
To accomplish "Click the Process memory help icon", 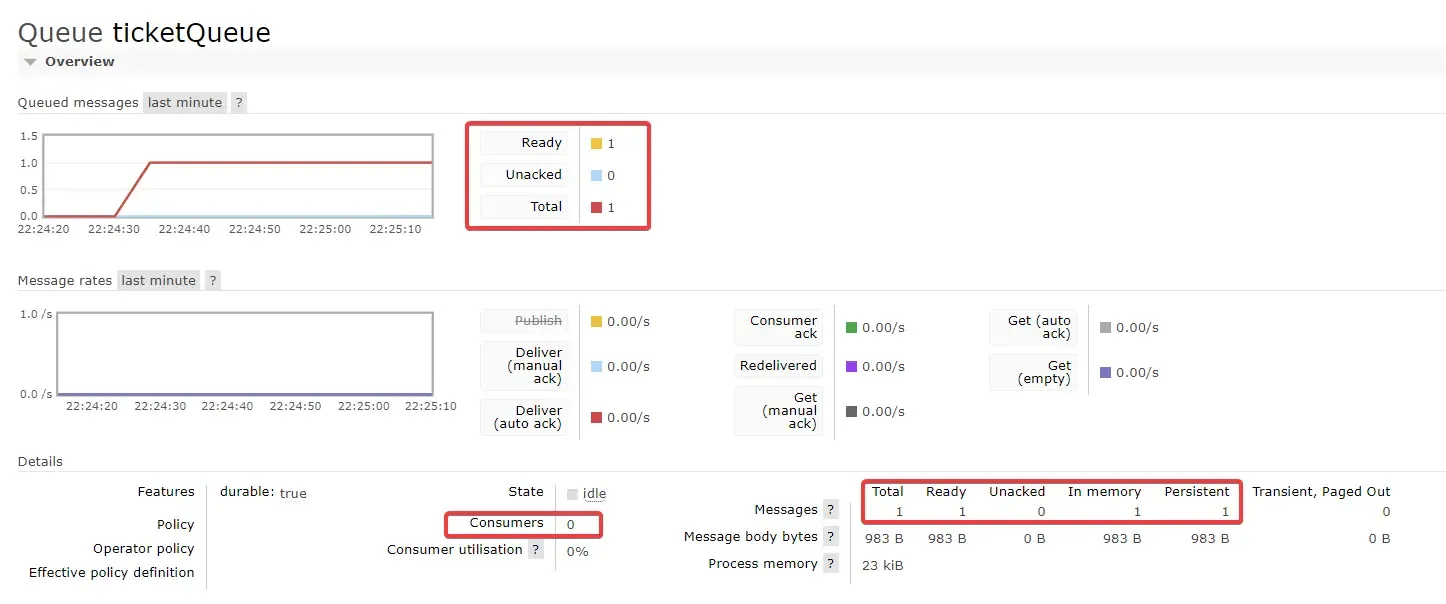I will 831,563.
